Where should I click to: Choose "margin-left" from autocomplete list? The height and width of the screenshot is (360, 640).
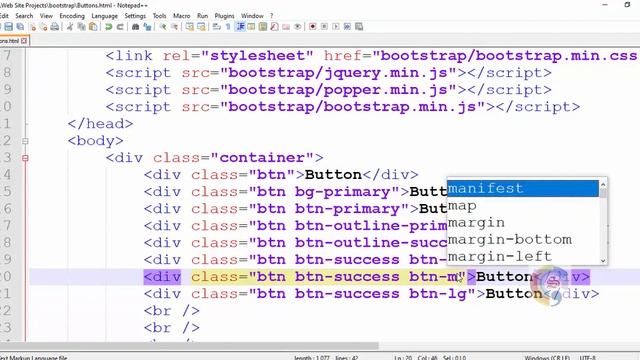(x=523, y=256)
